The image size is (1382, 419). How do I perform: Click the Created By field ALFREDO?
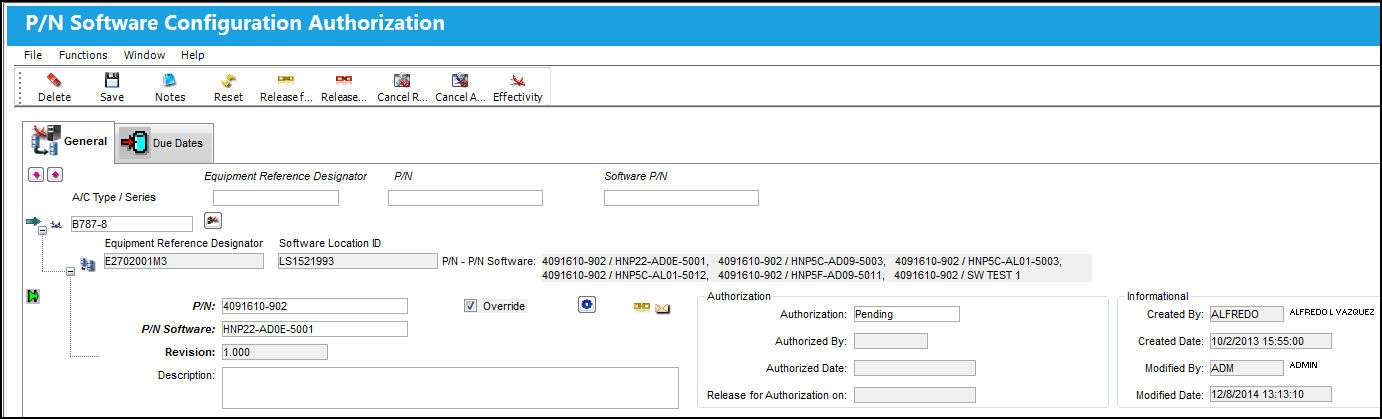coord(1246,314)
